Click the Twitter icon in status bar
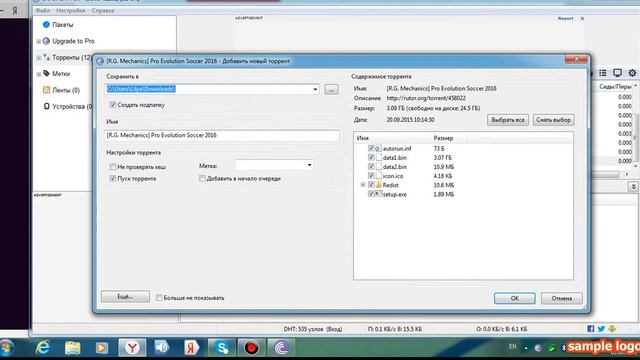This screenshot has width=640, height=360. pyautogui.click(x=601, y=329)
